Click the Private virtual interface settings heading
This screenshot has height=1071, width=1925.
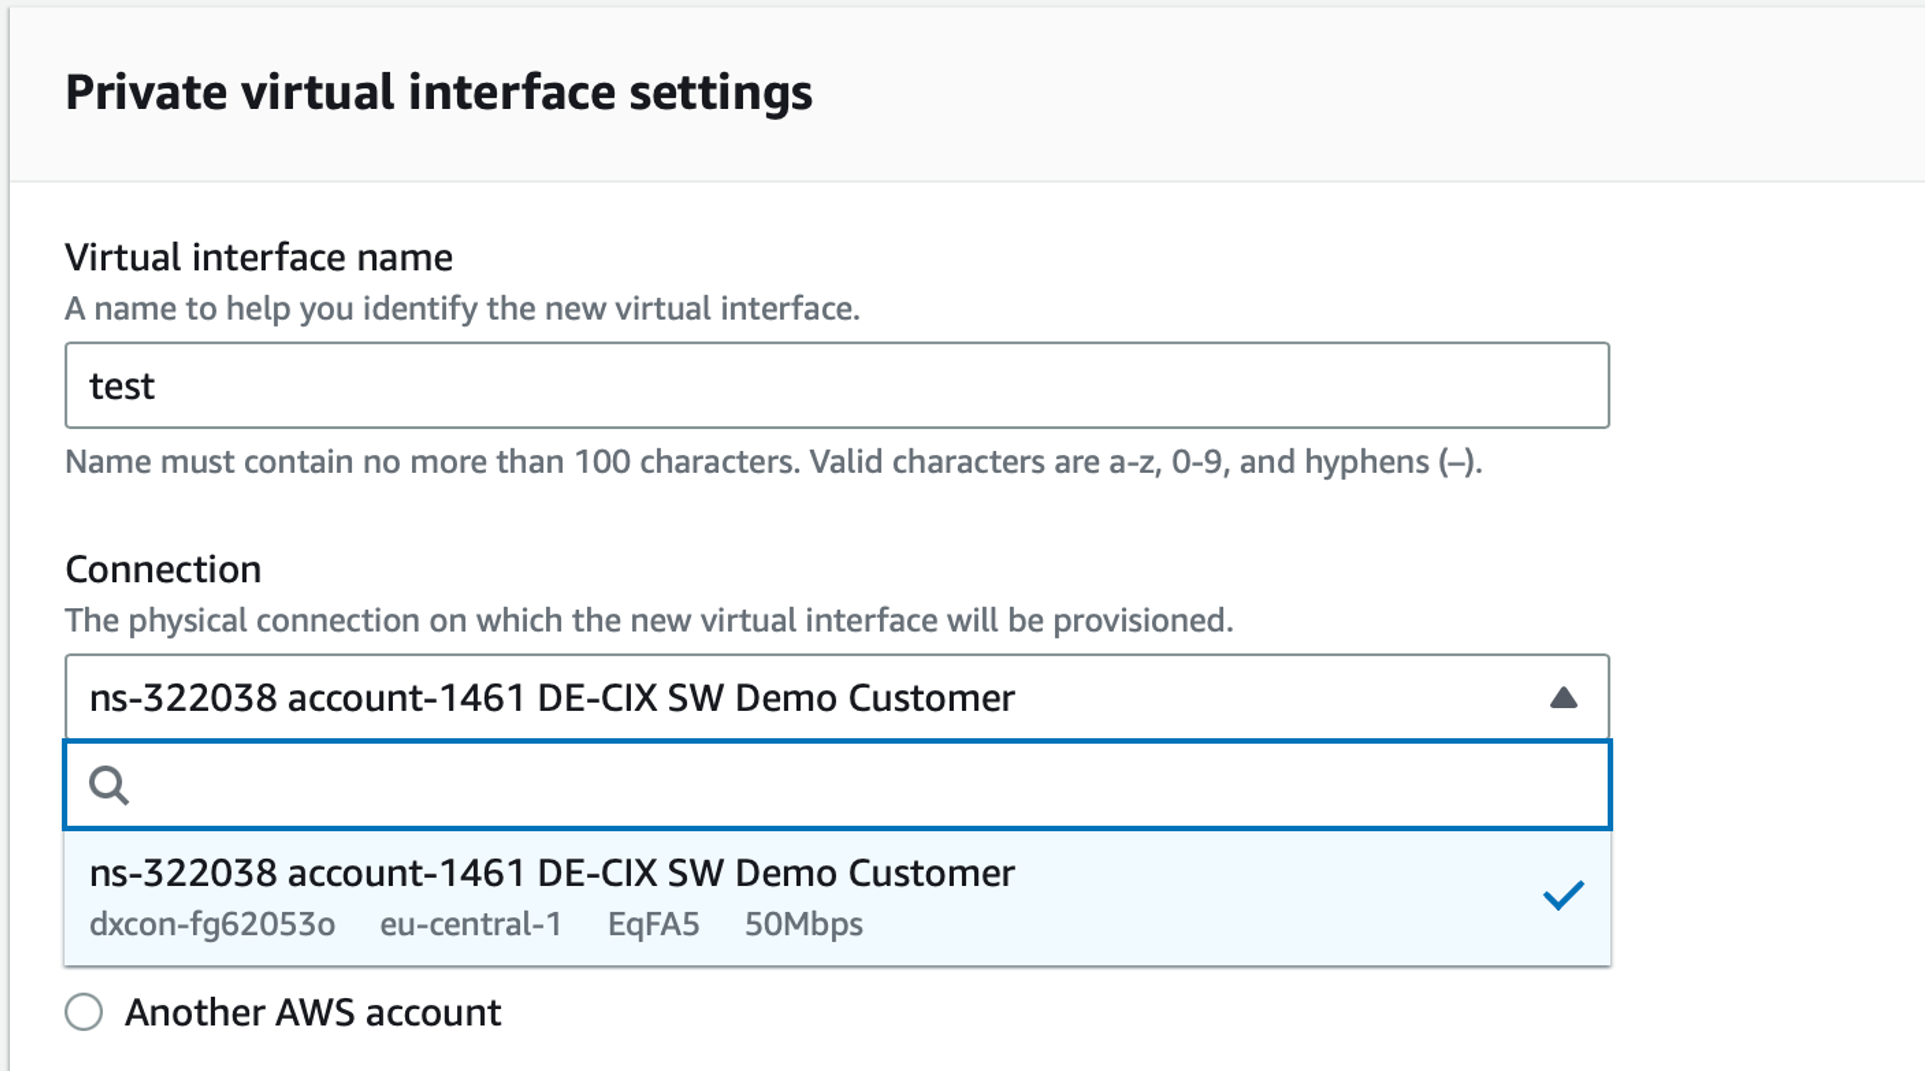coord(439,93)
